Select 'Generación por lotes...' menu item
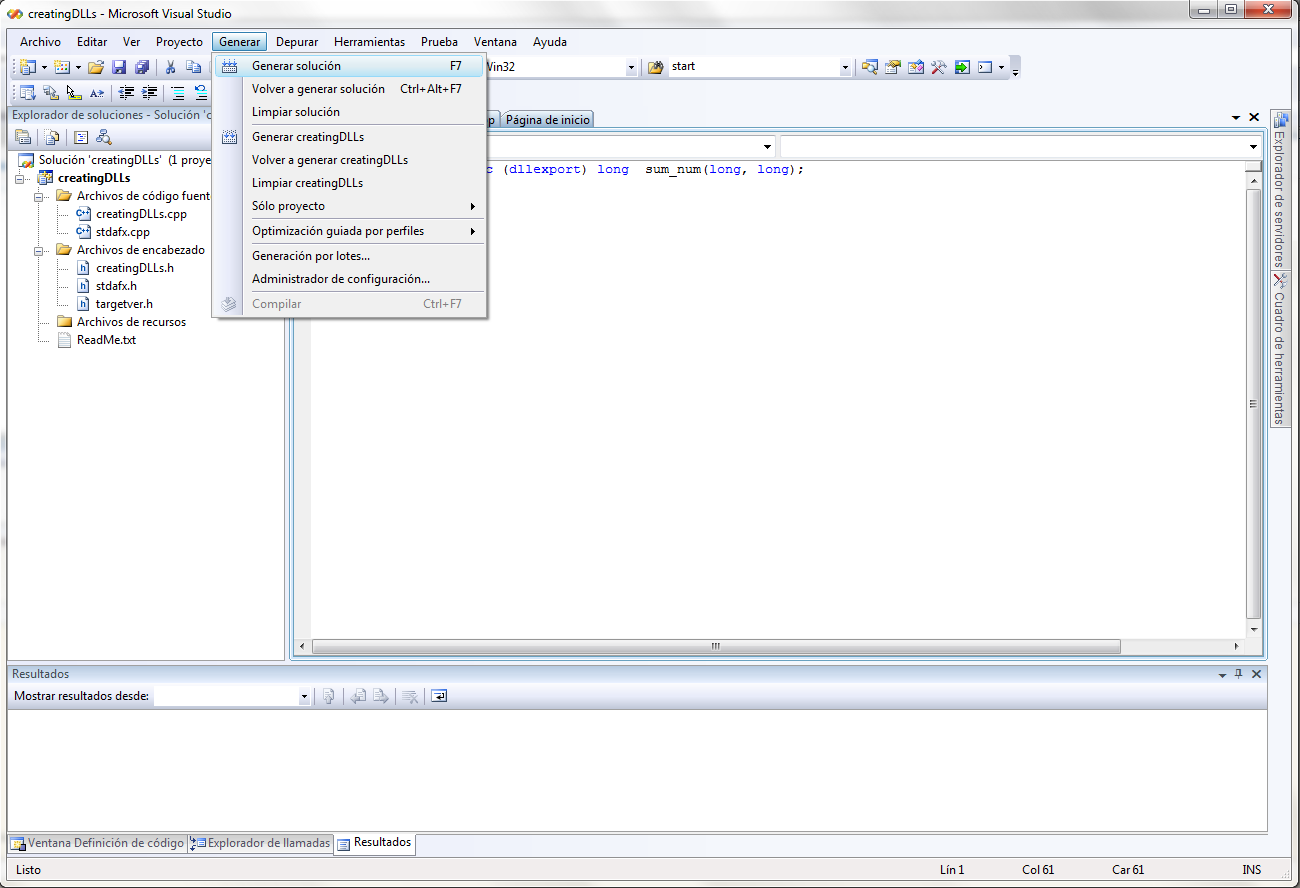The image size is (1300, 888). 349,256
